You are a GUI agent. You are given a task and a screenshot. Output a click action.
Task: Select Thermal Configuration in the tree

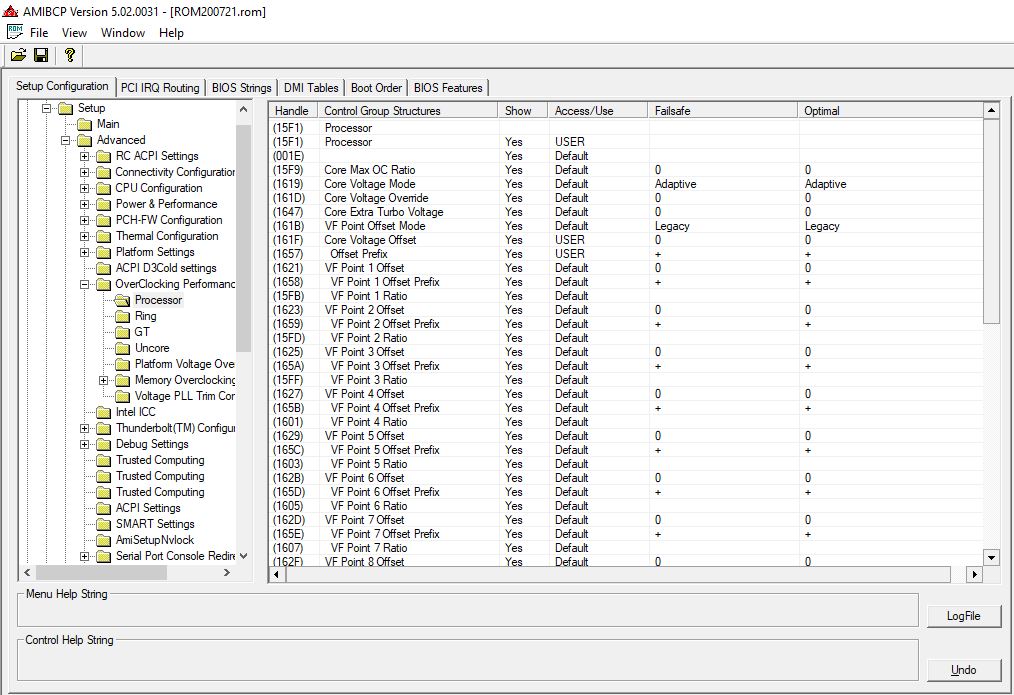[167, 237]
